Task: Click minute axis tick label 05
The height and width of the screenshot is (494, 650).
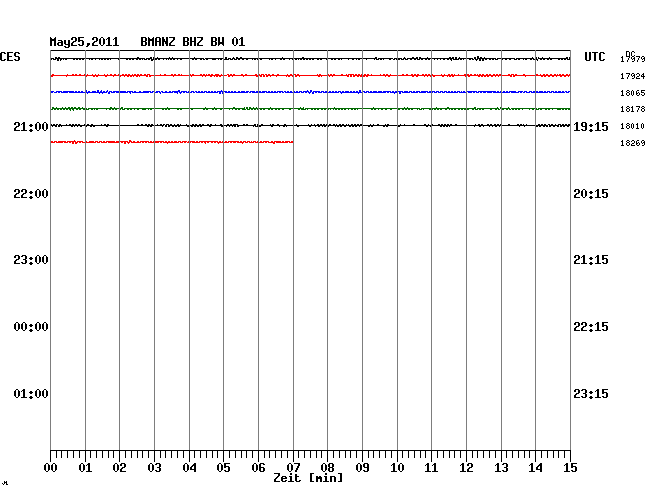Action: (223, 468)
